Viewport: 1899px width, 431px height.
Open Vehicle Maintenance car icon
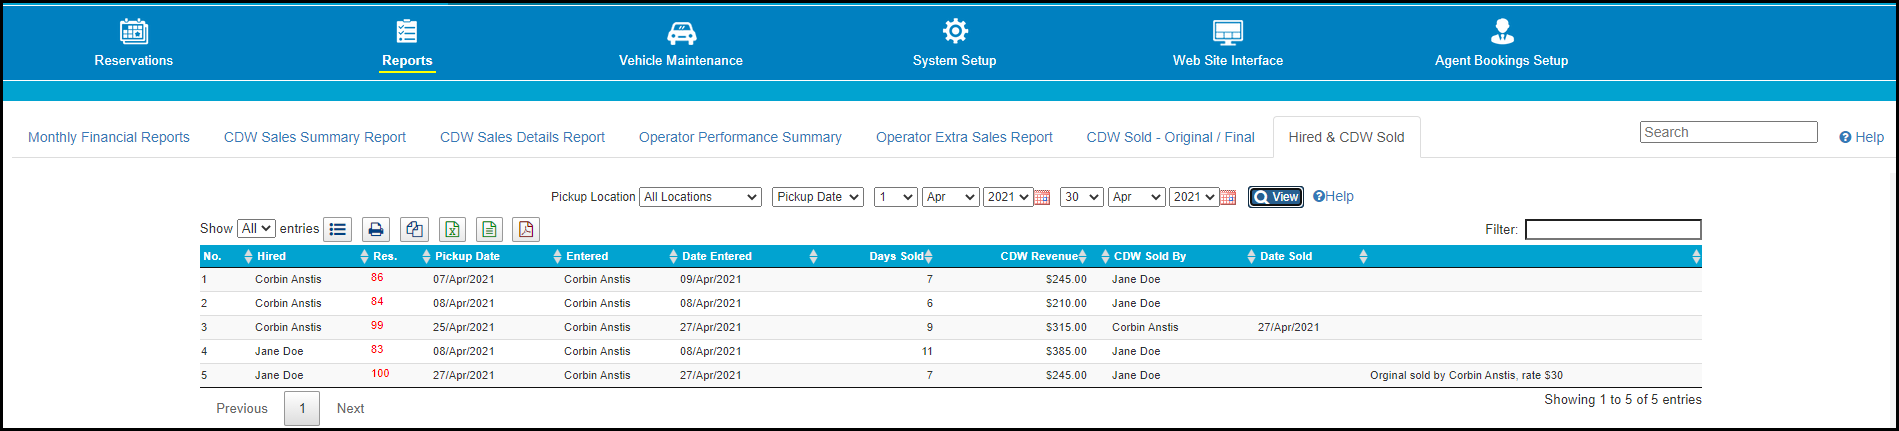click(x=681, y=33)
